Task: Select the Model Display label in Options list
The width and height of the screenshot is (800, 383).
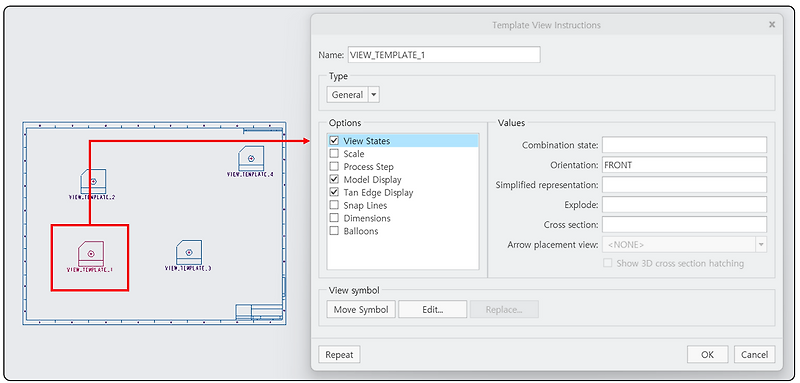Action: tap(372, 180)
